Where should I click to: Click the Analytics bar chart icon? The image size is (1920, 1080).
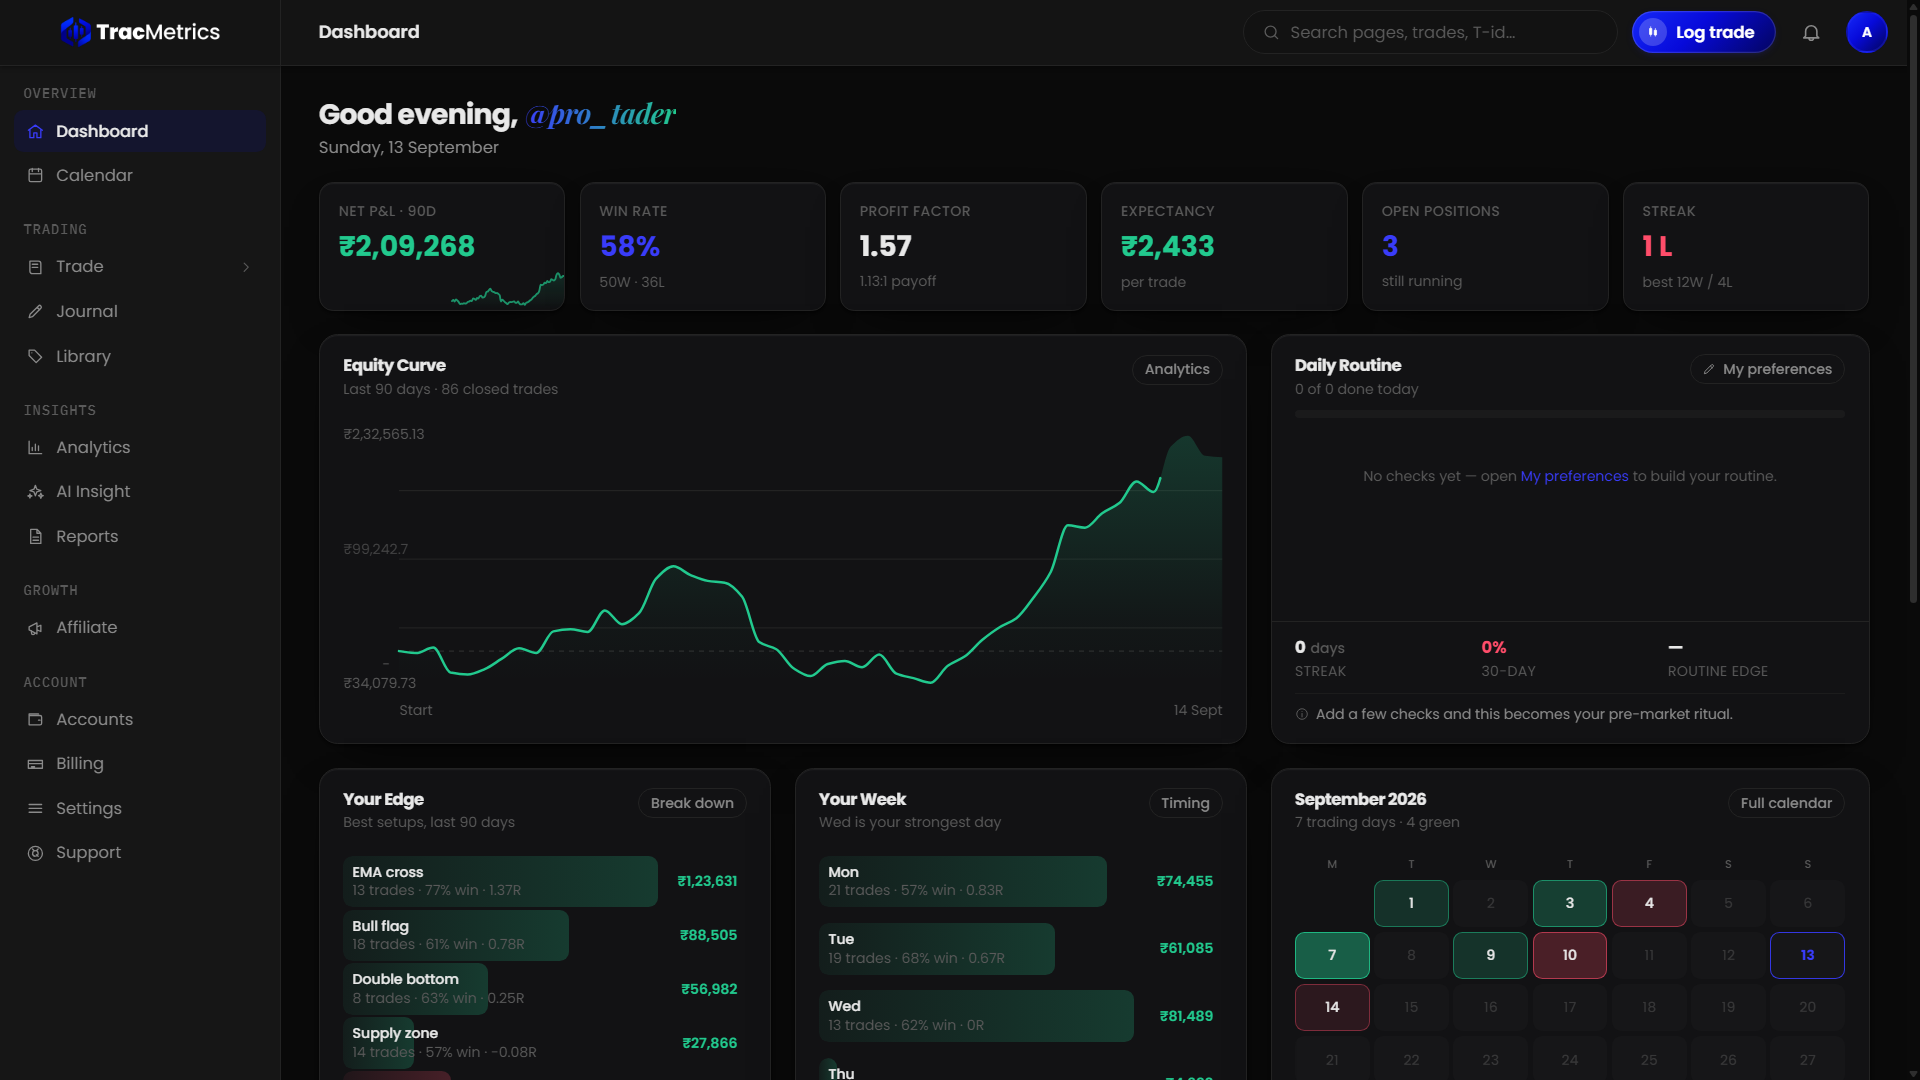coord(35,447)
